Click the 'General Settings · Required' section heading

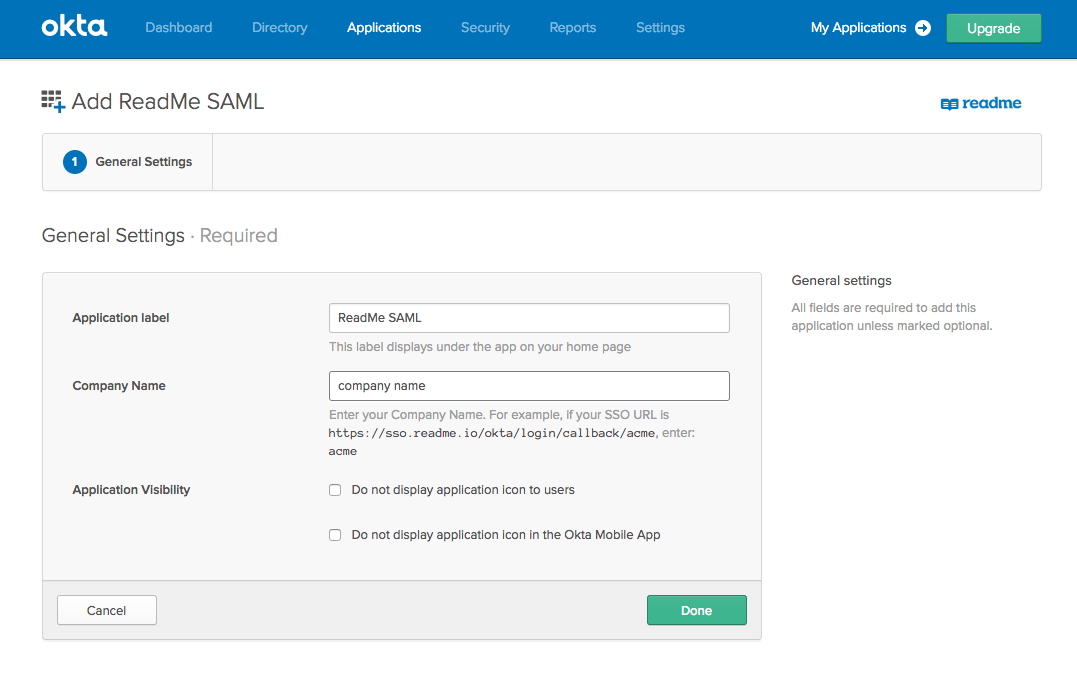click(159, 236)
